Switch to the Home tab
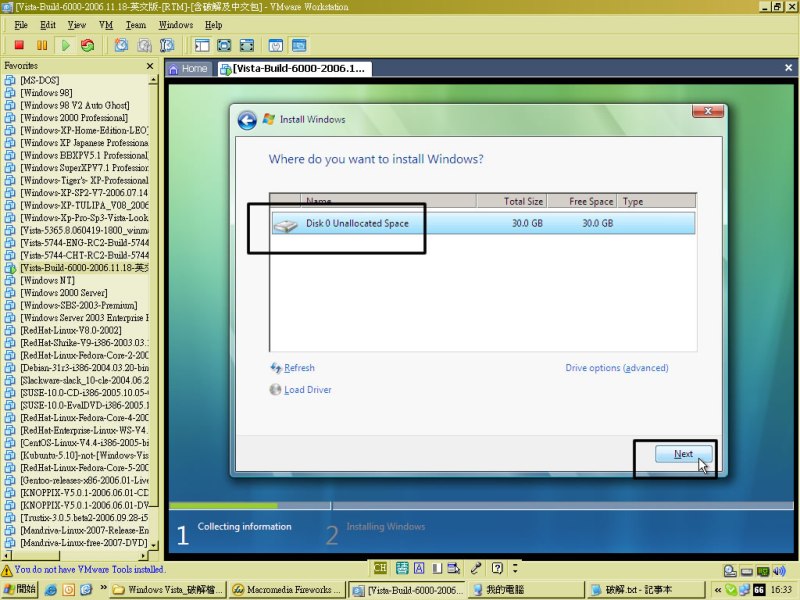800x600 pixels. coord(188,68)
